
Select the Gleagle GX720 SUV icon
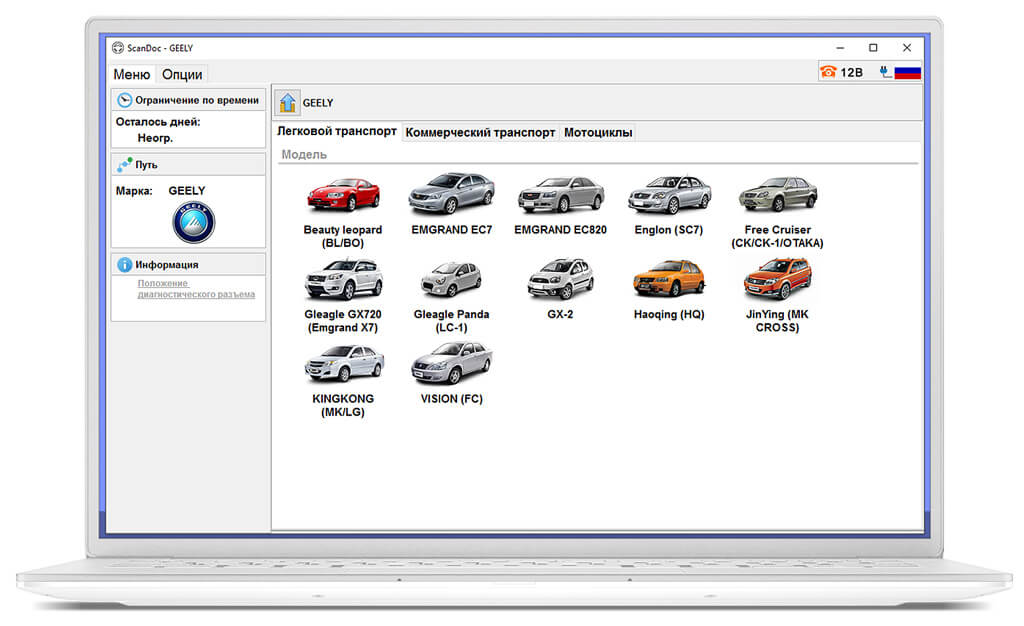343,279
